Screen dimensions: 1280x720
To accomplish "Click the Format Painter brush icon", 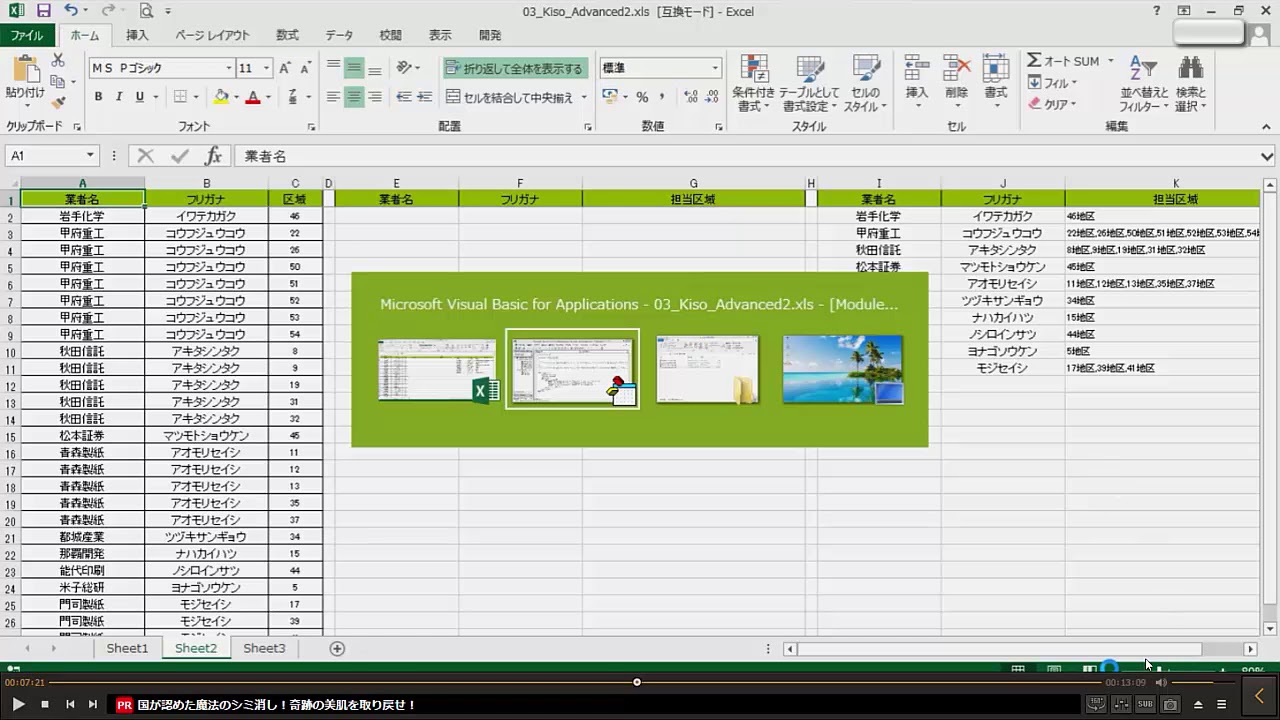I will click(x=58, y=102).
